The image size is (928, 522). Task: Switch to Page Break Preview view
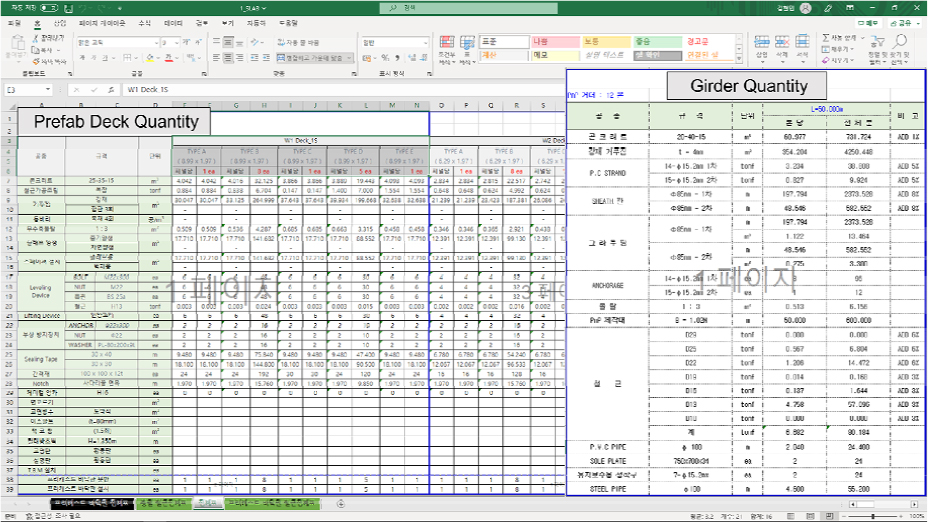click(x=830, y=516)
